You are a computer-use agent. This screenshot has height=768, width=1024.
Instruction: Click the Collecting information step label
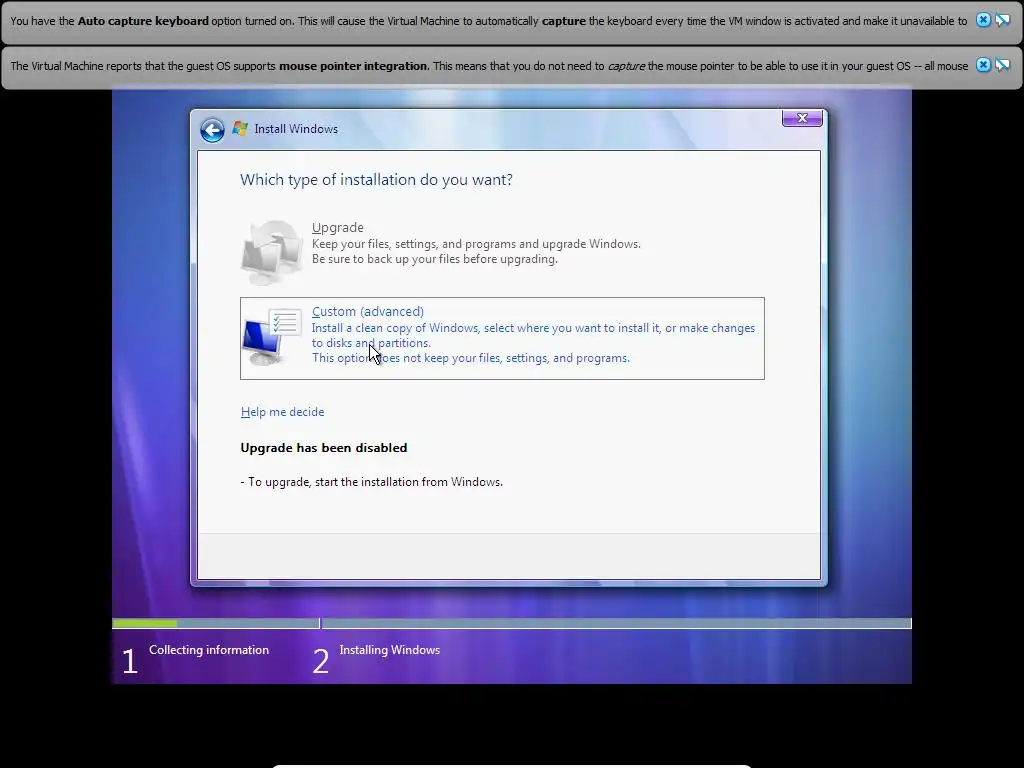pos(209,650)
